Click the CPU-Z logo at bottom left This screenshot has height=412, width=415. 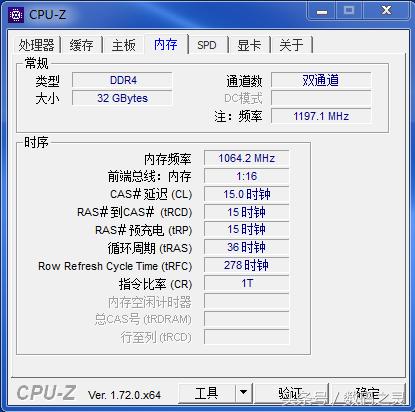(46, 393)
